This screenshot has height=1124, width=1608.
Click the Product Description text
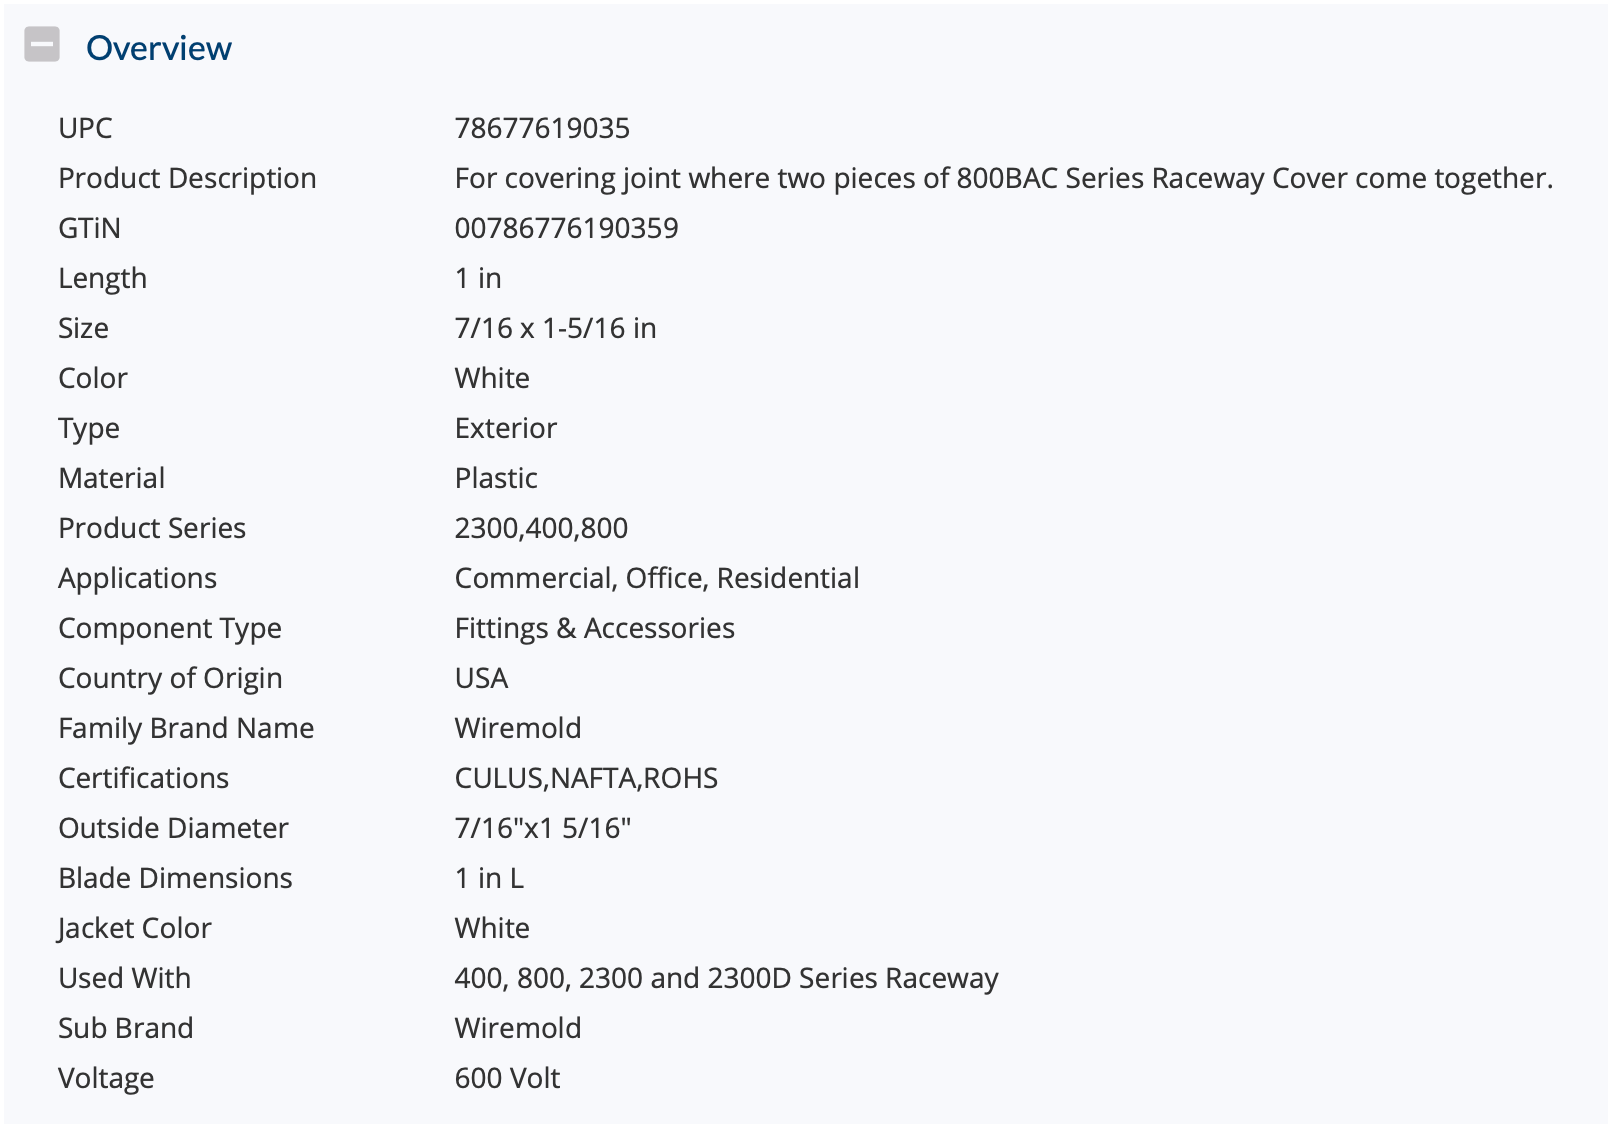click(1004, 178)
